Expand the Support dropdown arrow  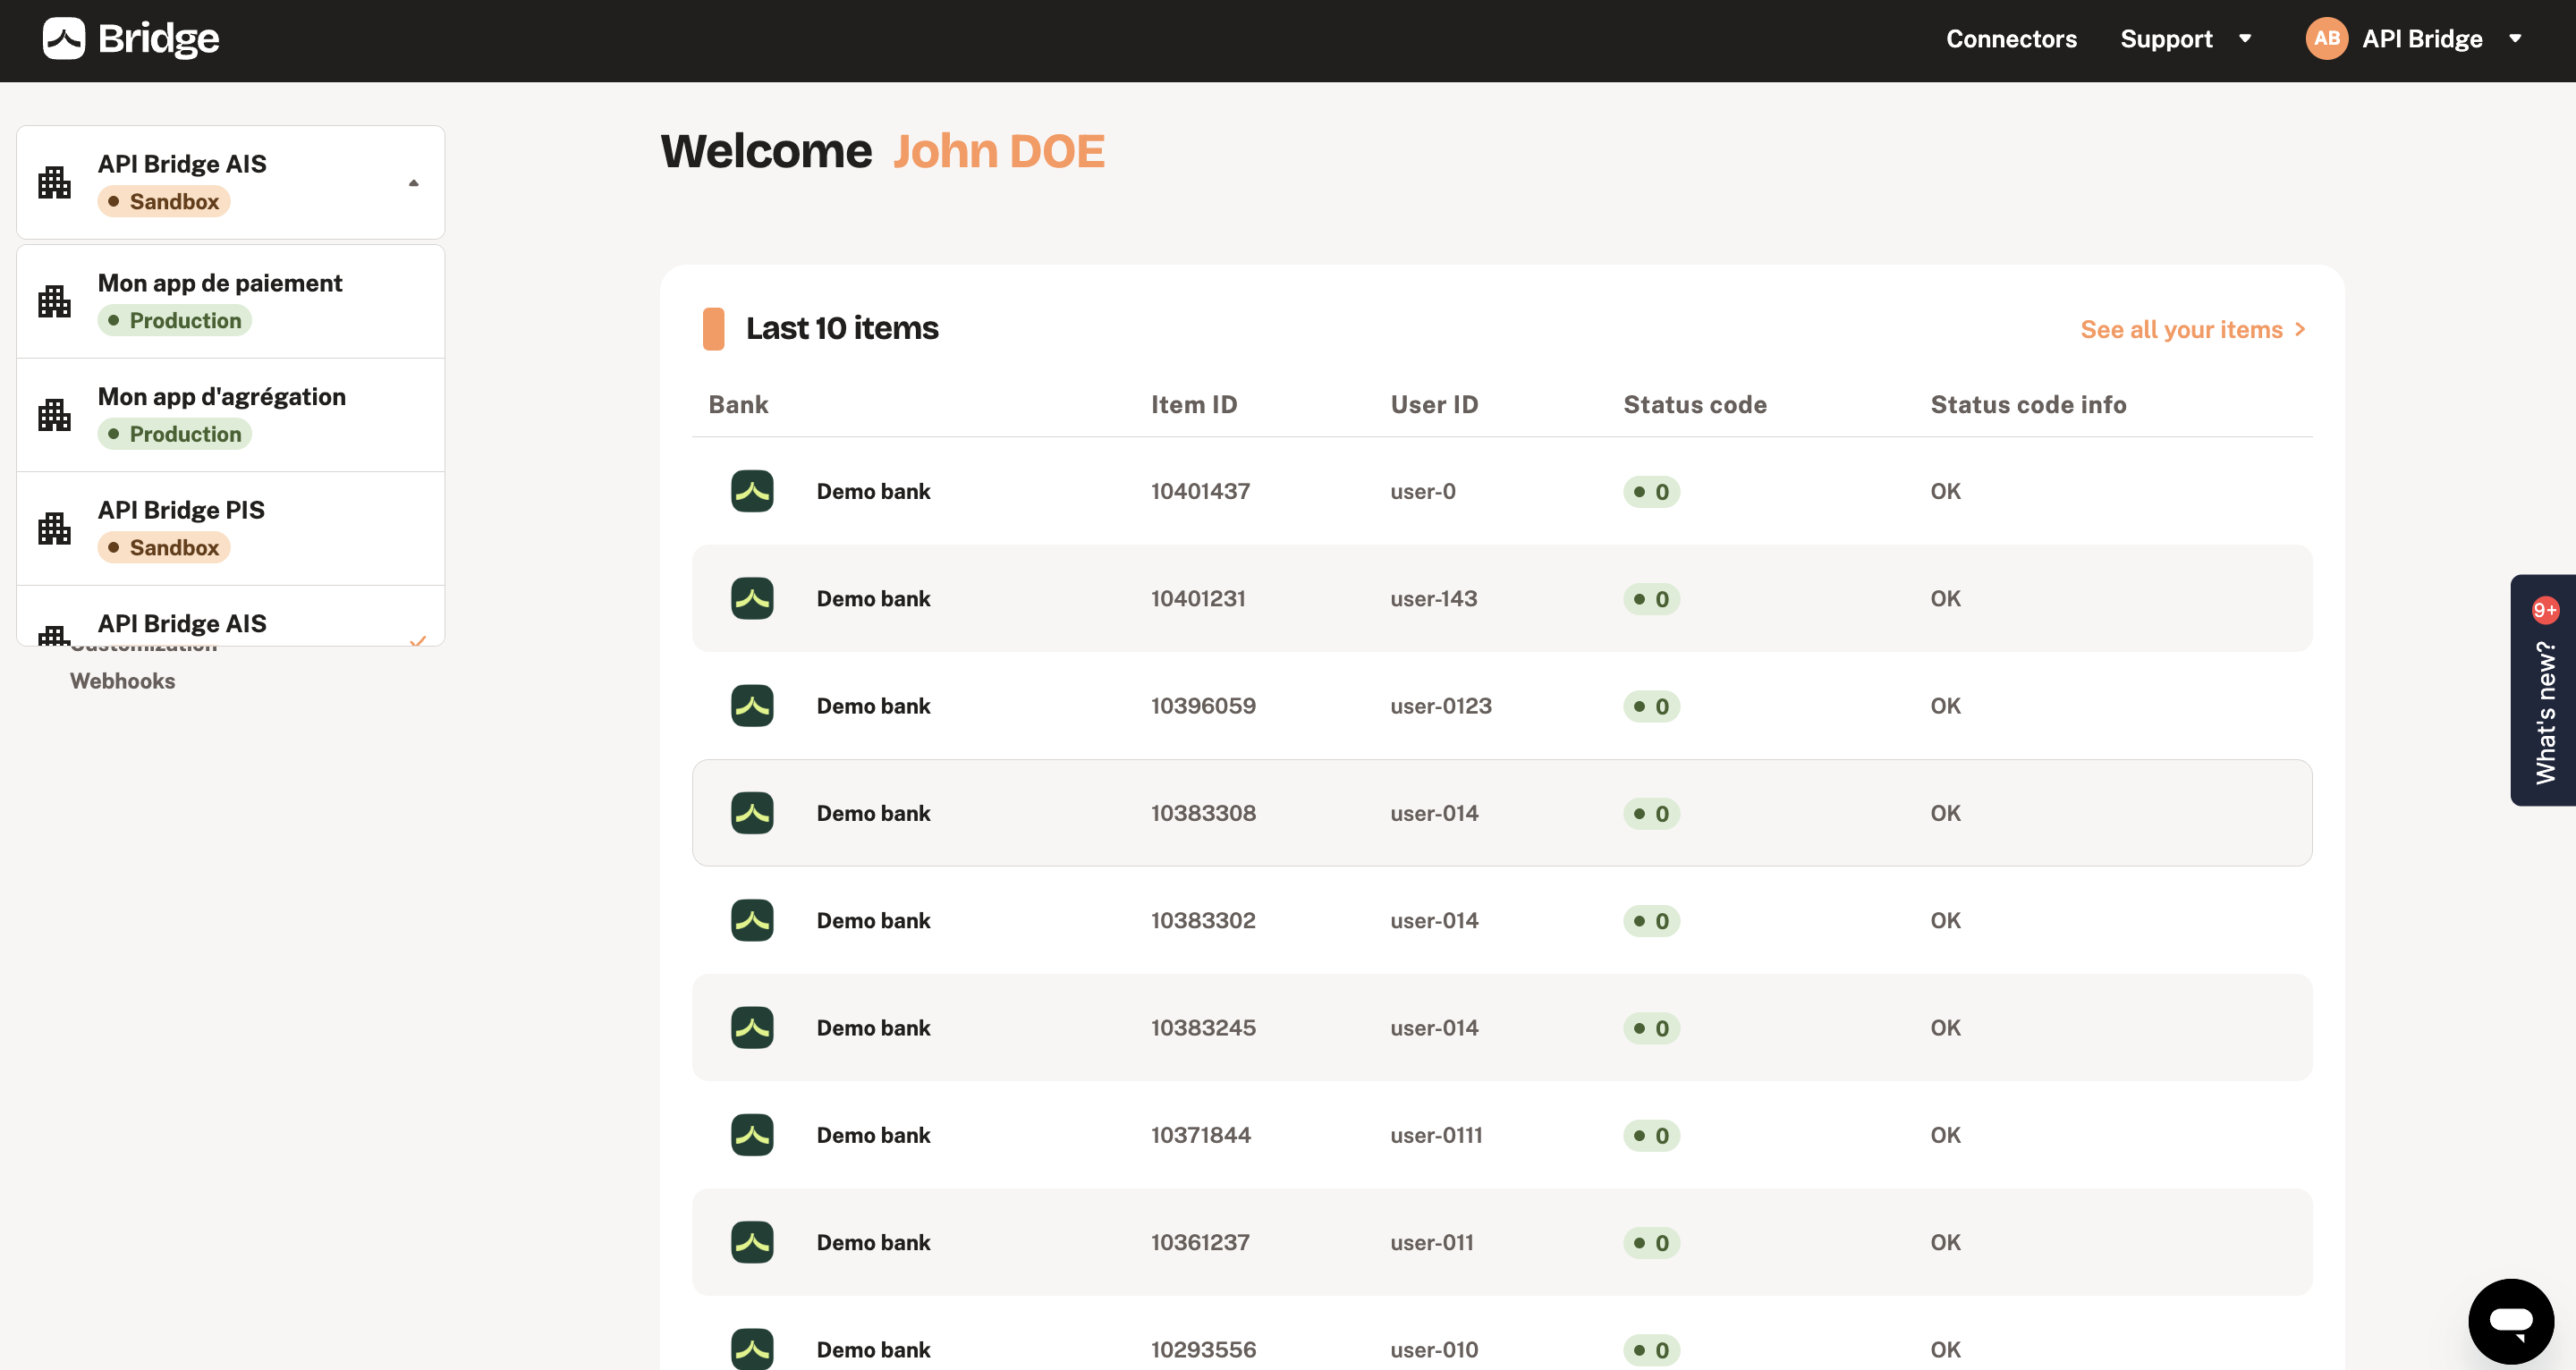click(2244, 39)
